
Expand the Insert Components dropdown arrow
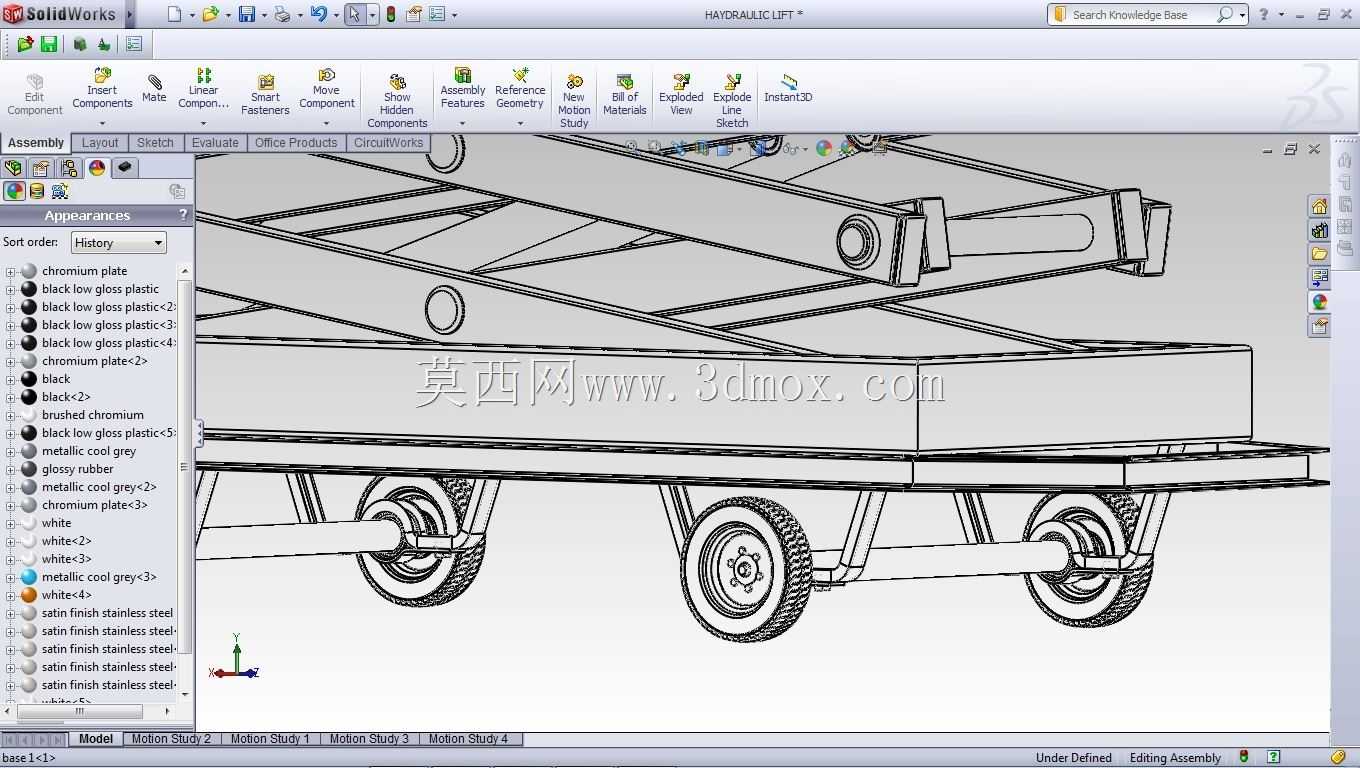[102, 124]
